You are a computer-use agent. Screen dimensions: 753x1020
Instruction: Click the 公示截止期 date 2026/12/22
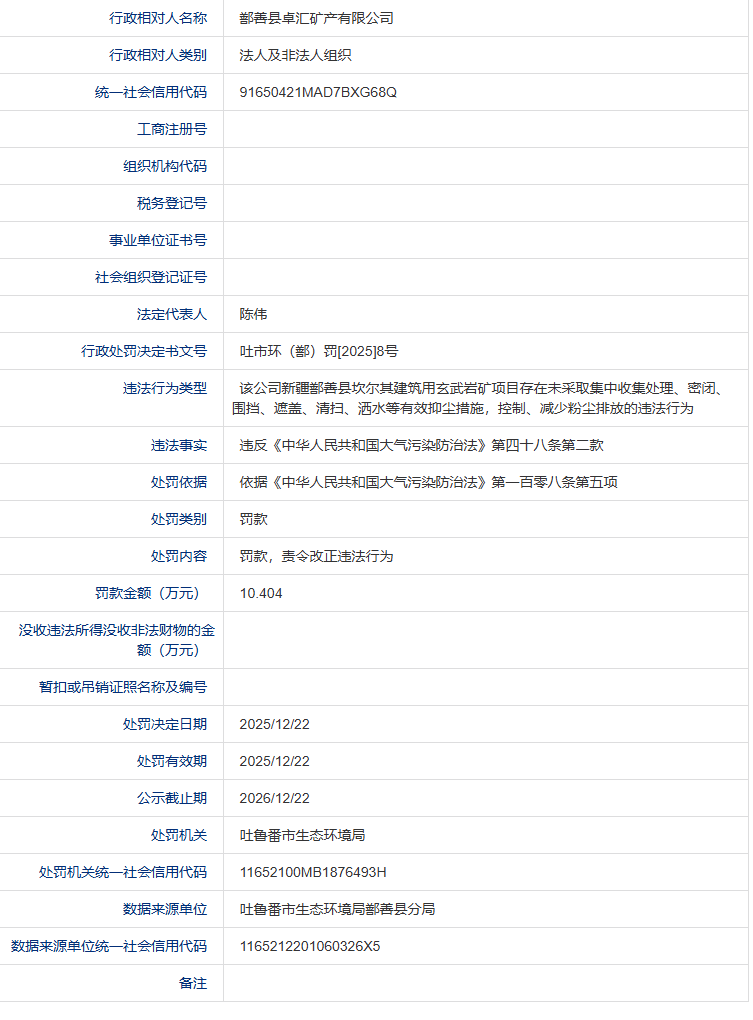coord(274,798)
